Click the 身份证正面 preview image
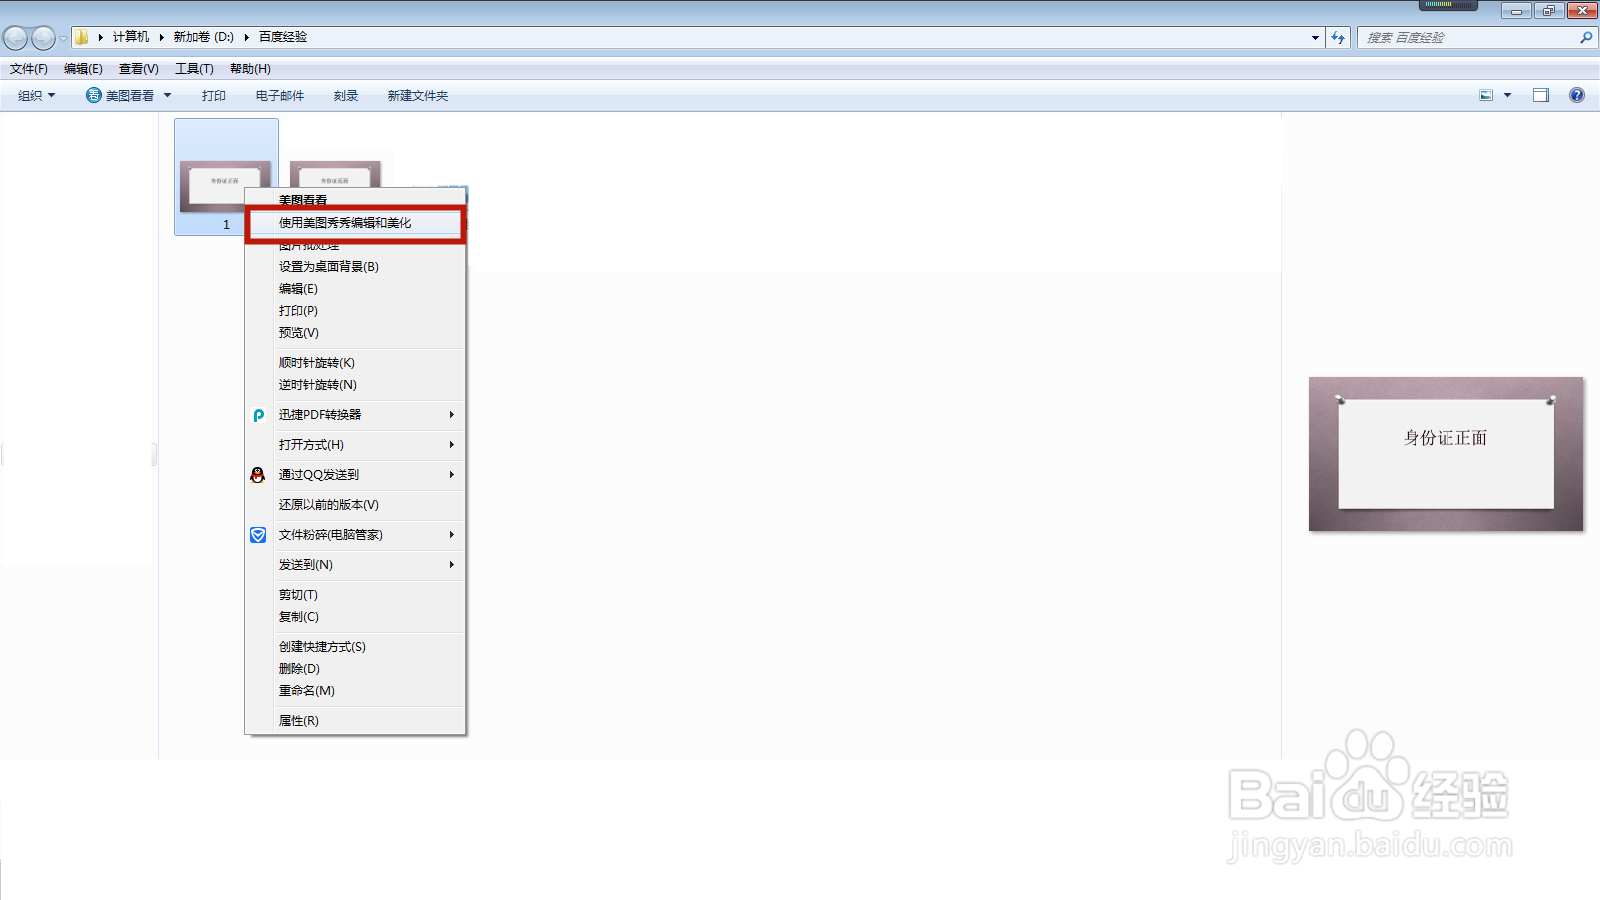Image resolution: width=1600 pixels, height=900 pixels. pyautogui.click(x=1446, y=454)
